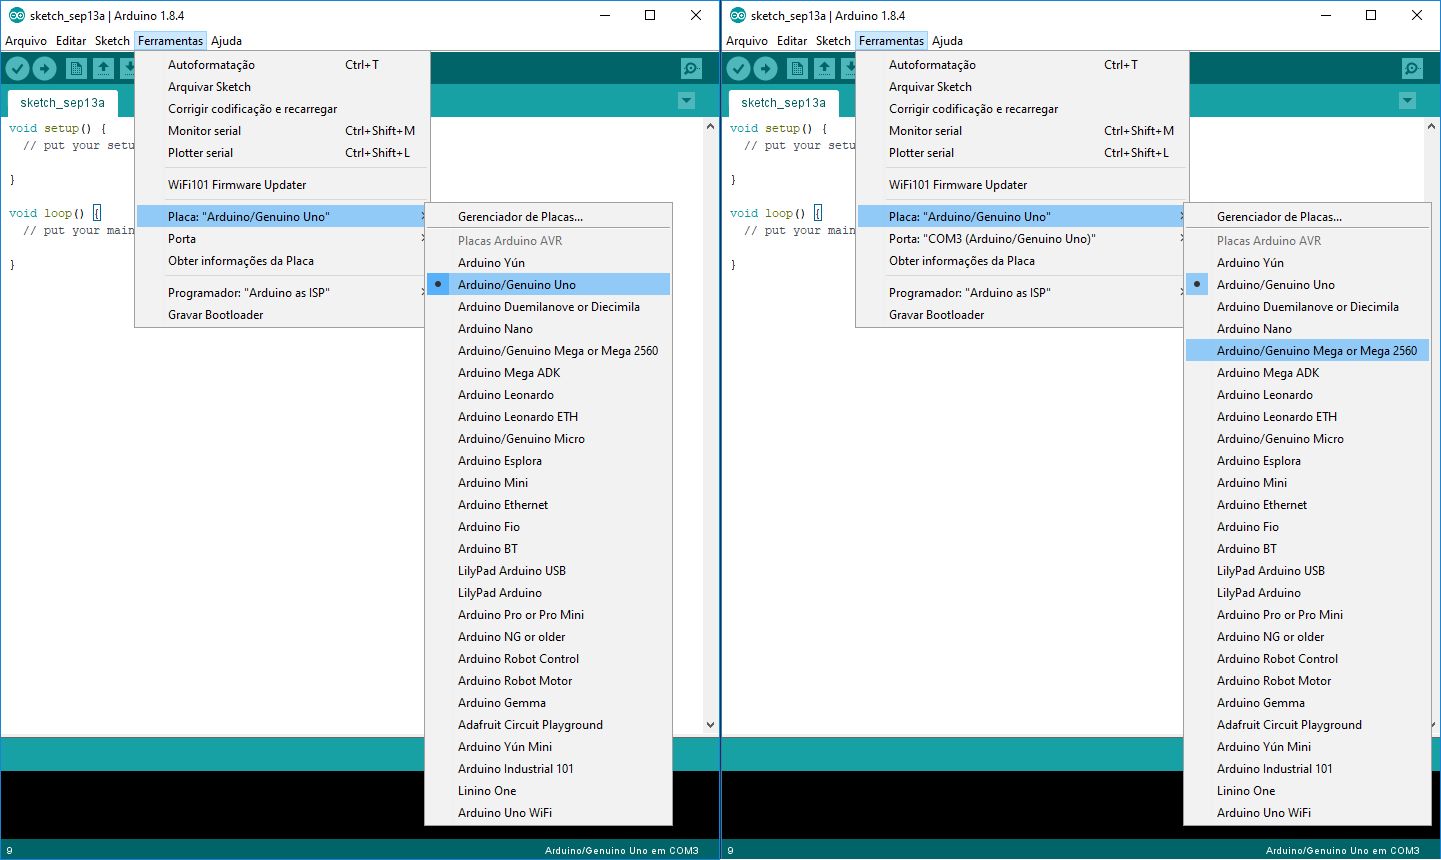This screenshot has height=860, width=1441.
Task: Choose Arduino Yún board in left window
Action: 548,263
